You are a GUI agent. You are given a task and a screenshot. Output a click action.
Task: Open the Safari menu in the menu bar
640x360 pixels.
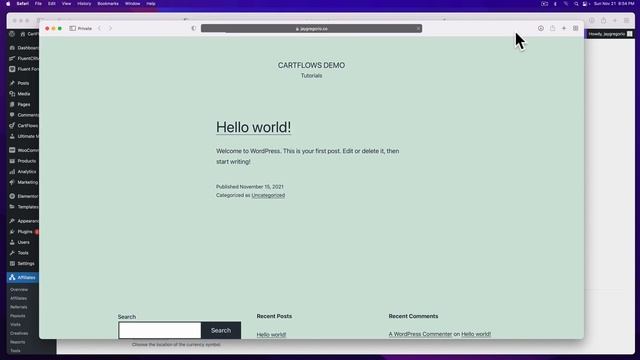coord(22,4)
